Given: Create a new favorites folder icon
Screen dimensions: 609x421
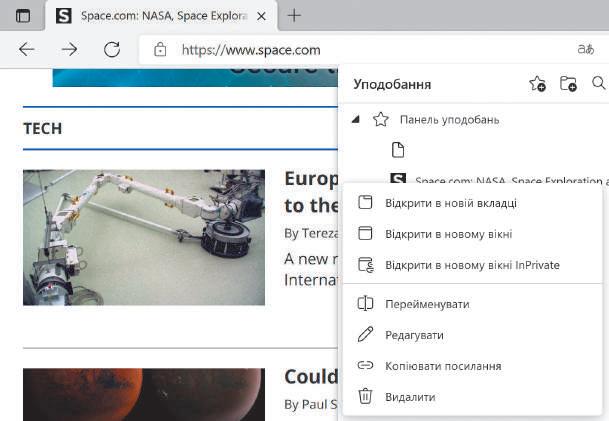Looking at the screenshot, I should (x=568, y=84).
